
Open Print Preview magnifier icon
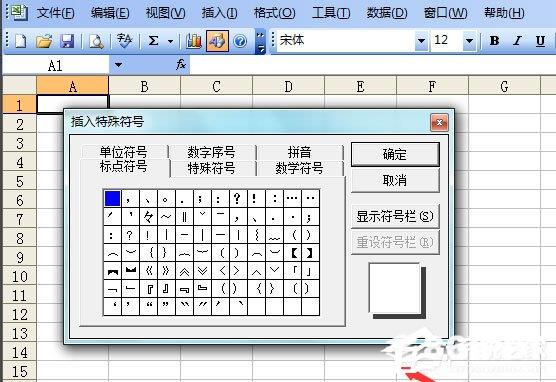point(96,41)
